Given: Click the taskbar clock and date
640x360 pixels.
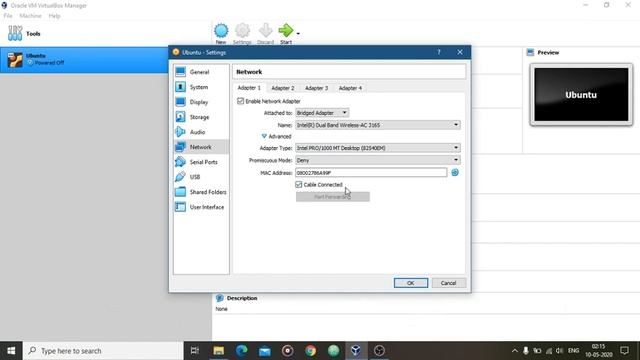Looking at the screenshot, I should pyautogui.click(x=598, y=351).
